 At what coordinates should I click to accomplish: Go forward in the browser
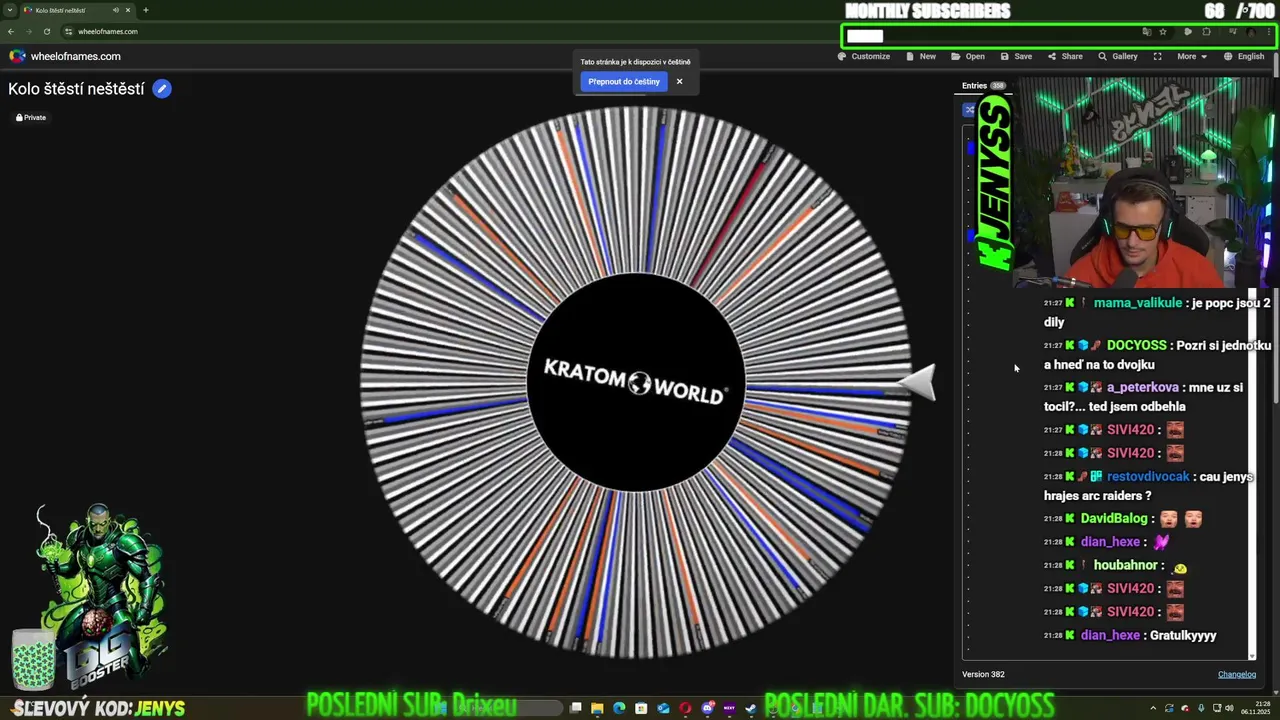click(x=28, y=31)
